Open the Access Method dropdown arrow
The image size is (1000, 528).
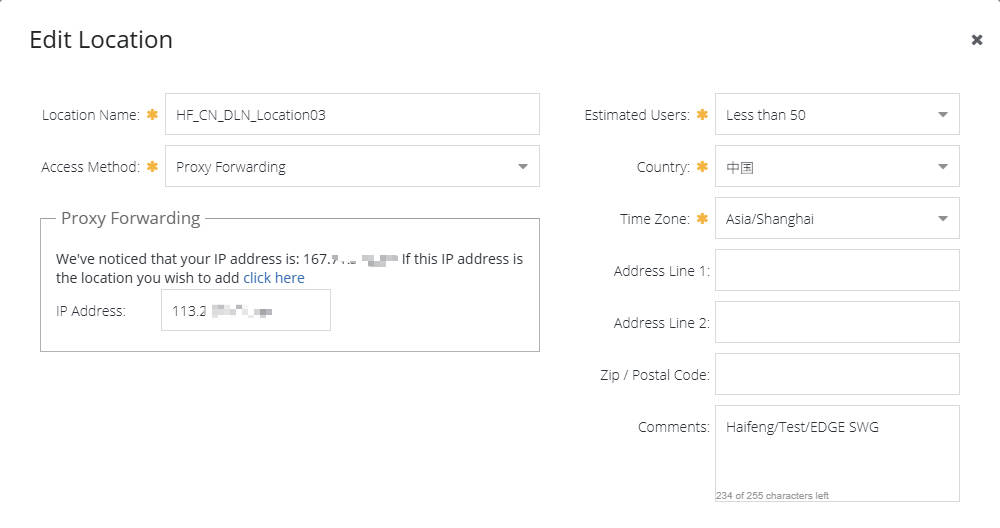pos(523,166)
